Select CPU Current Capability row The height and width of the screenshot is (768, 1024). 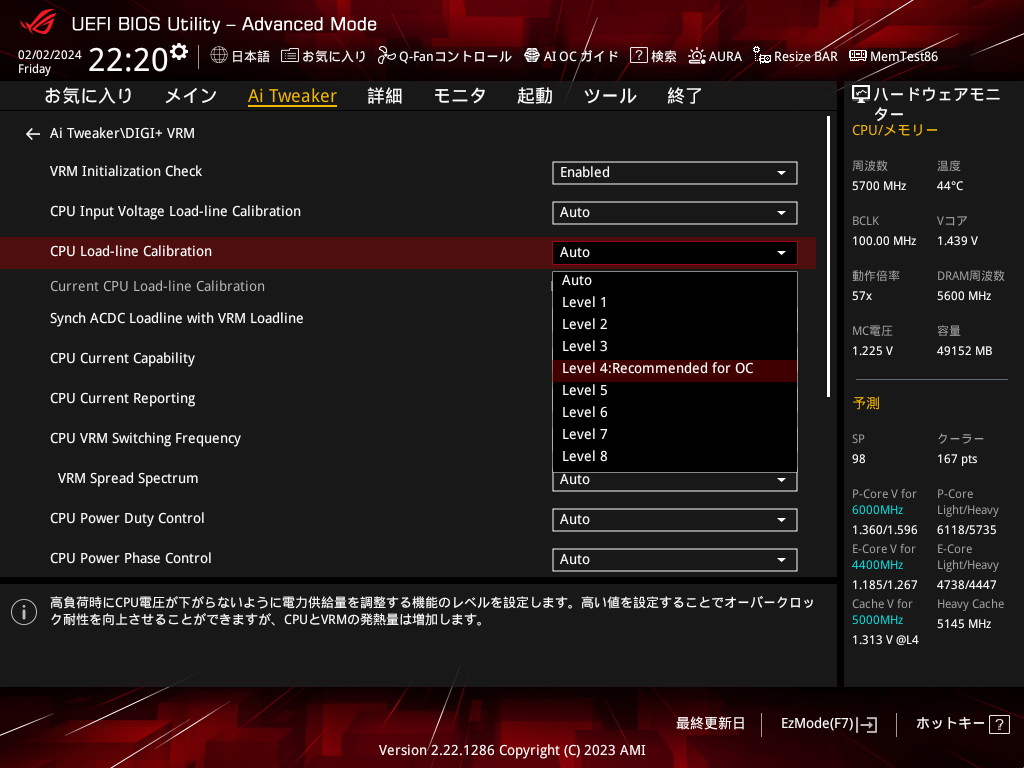(x=122, y=359)
